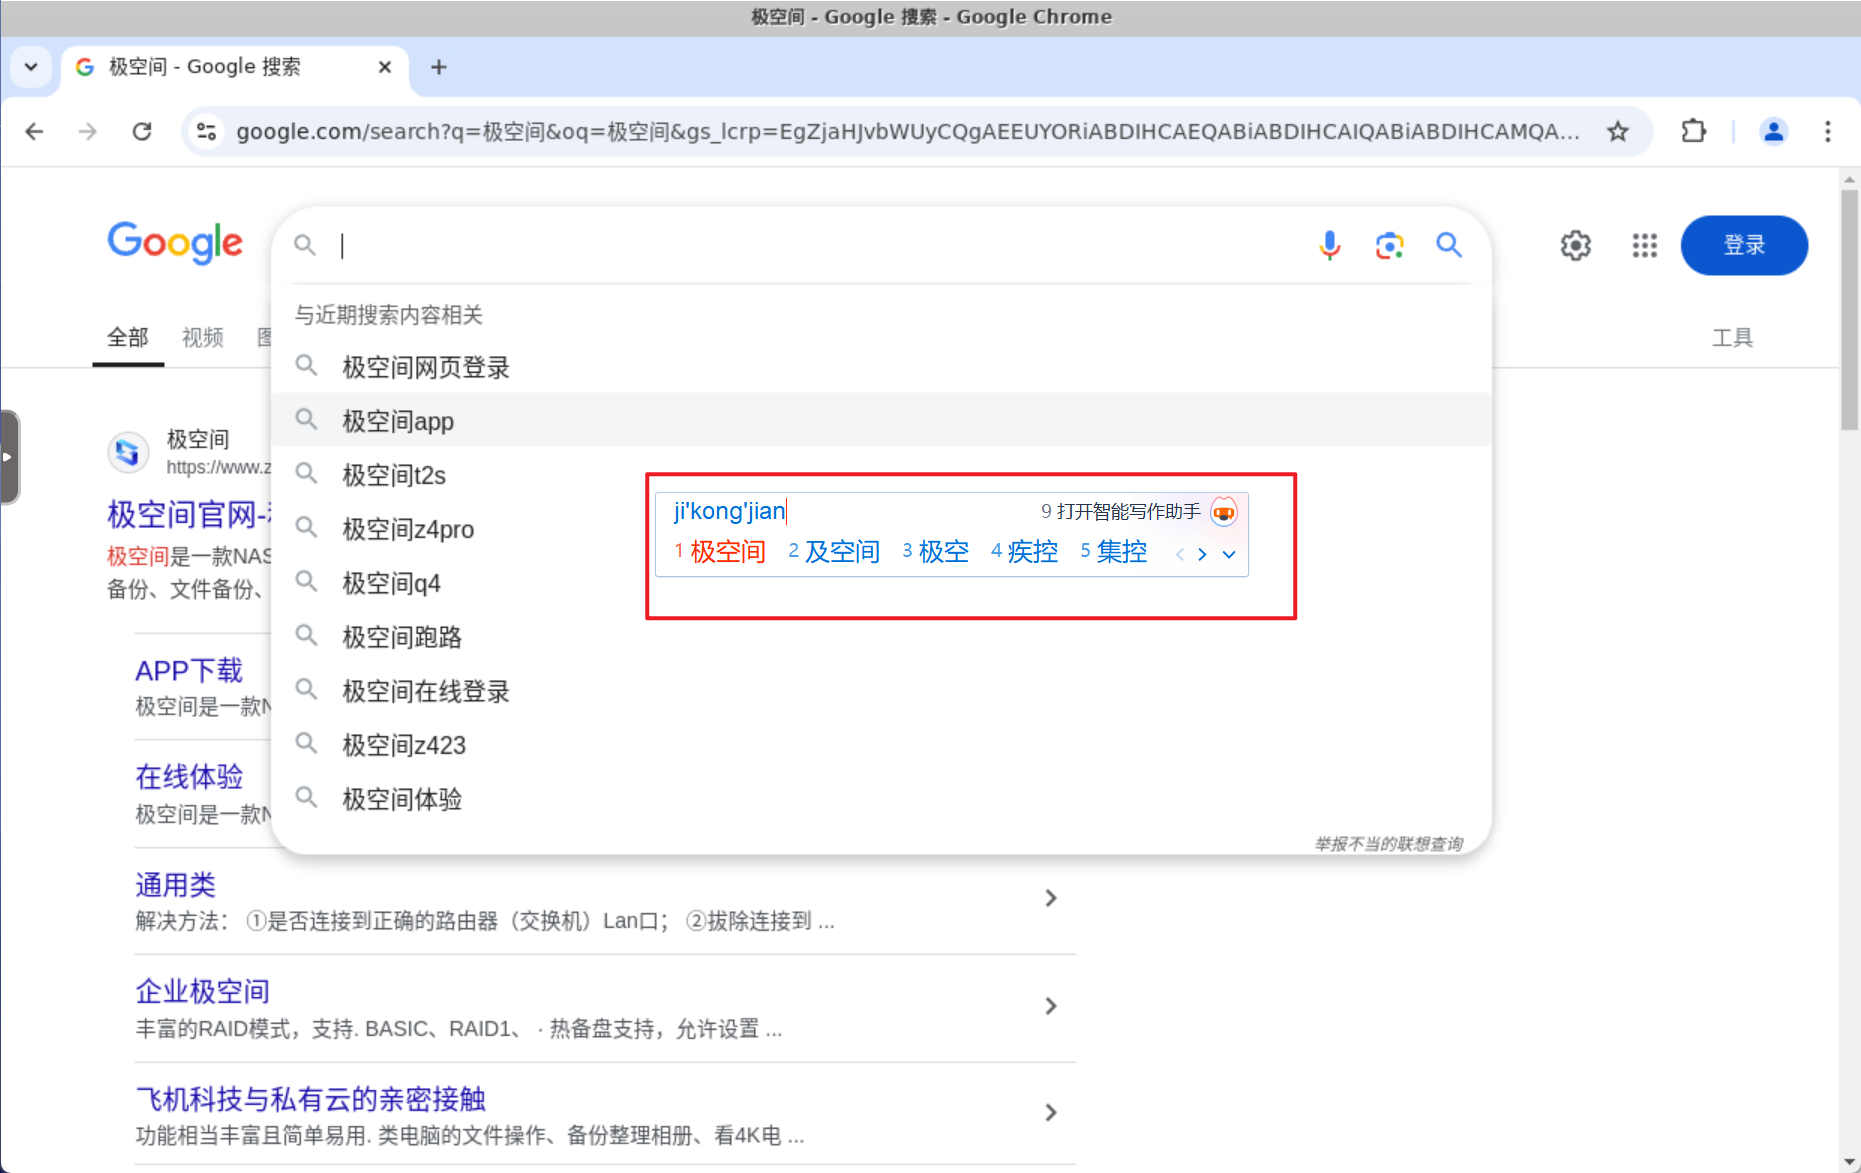Click the scrollbar up arrow
This screenshot has height=1173, width=1861.
(x=1850, y=180)
